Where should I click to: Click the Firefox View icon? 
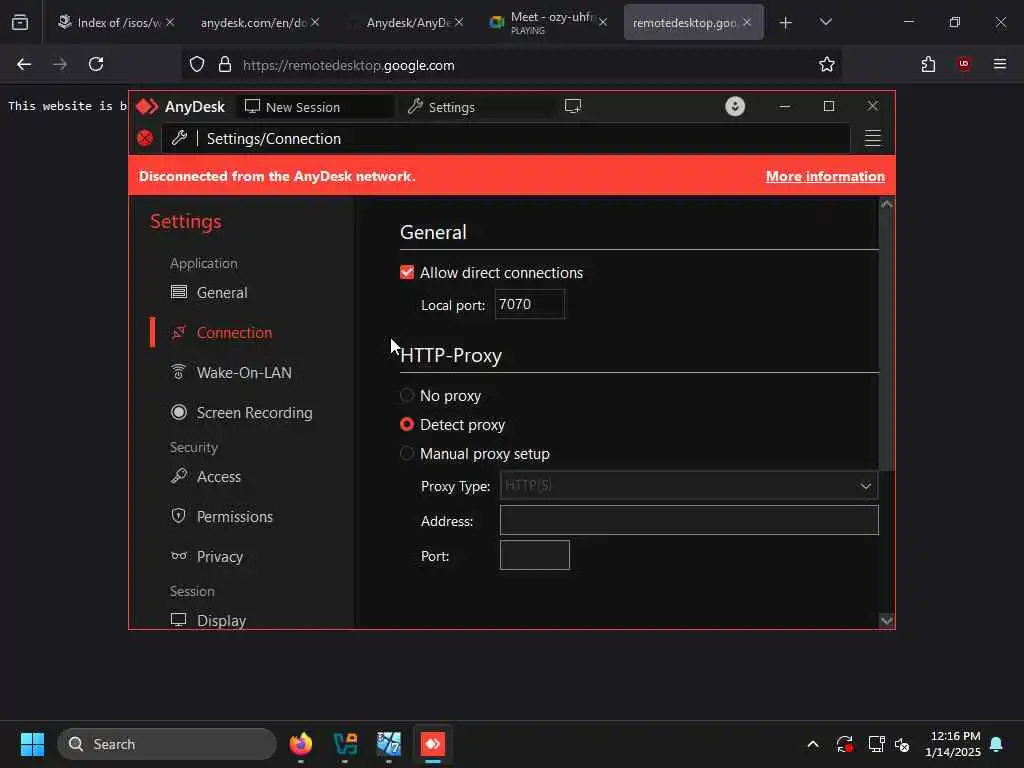[x=20, y=23]
